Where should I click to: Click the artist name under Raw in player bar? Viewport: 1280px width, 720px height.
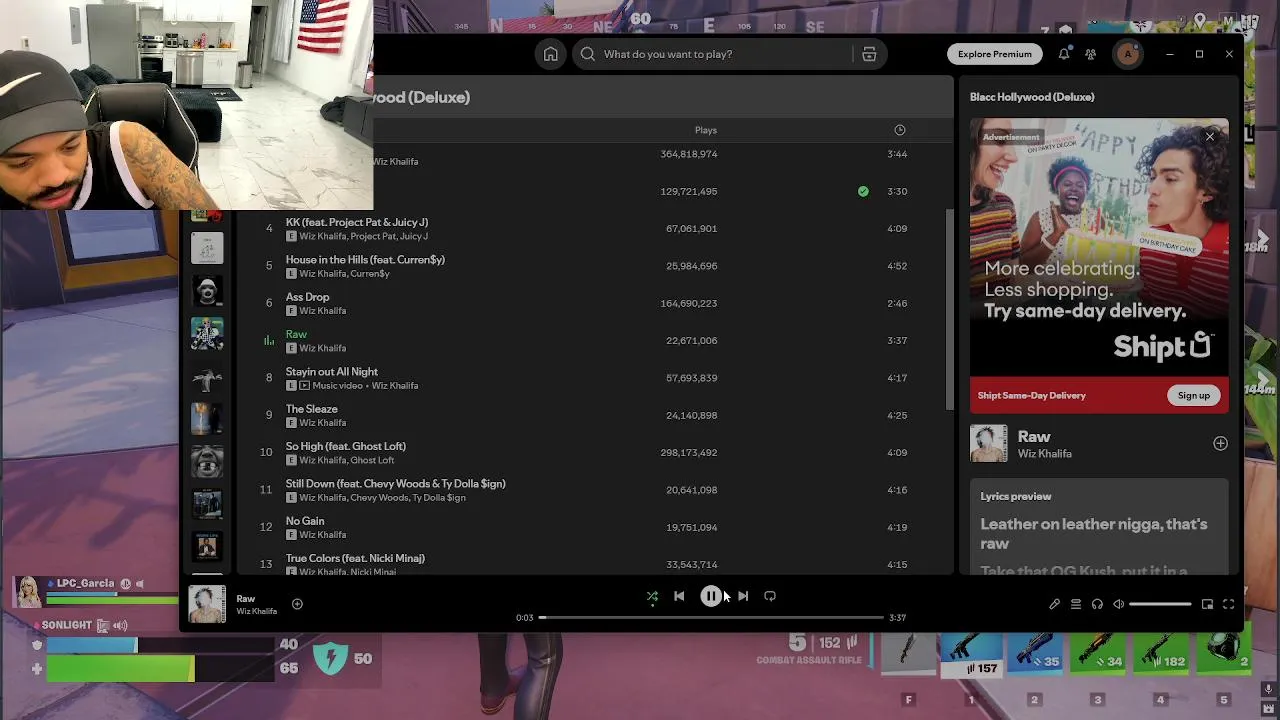coord(257,611)
